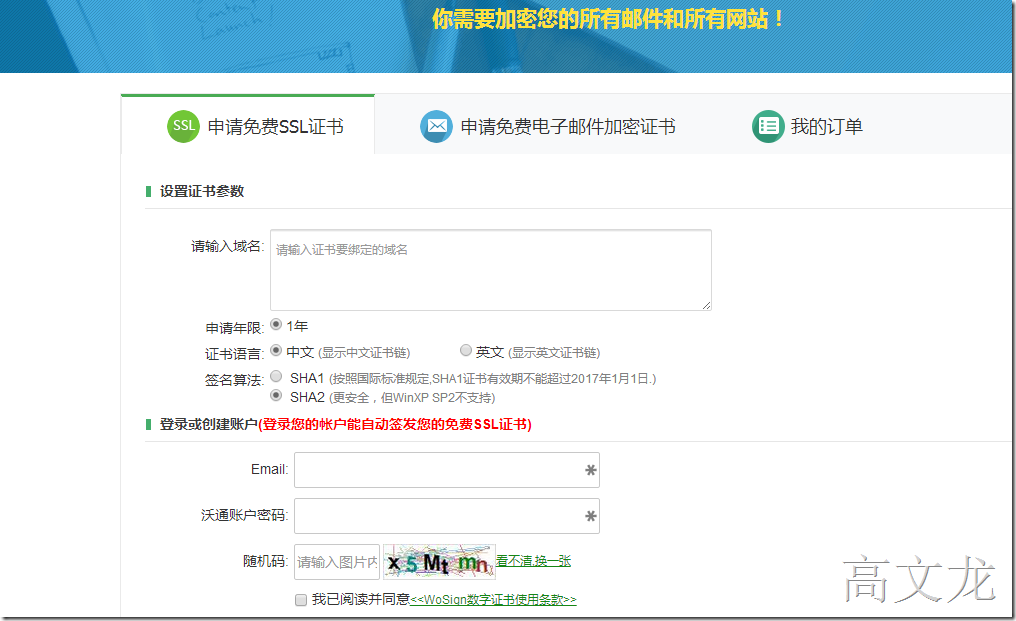Click the captcha image to refresh
The image size is (1016, 621).
click(439, 562)
